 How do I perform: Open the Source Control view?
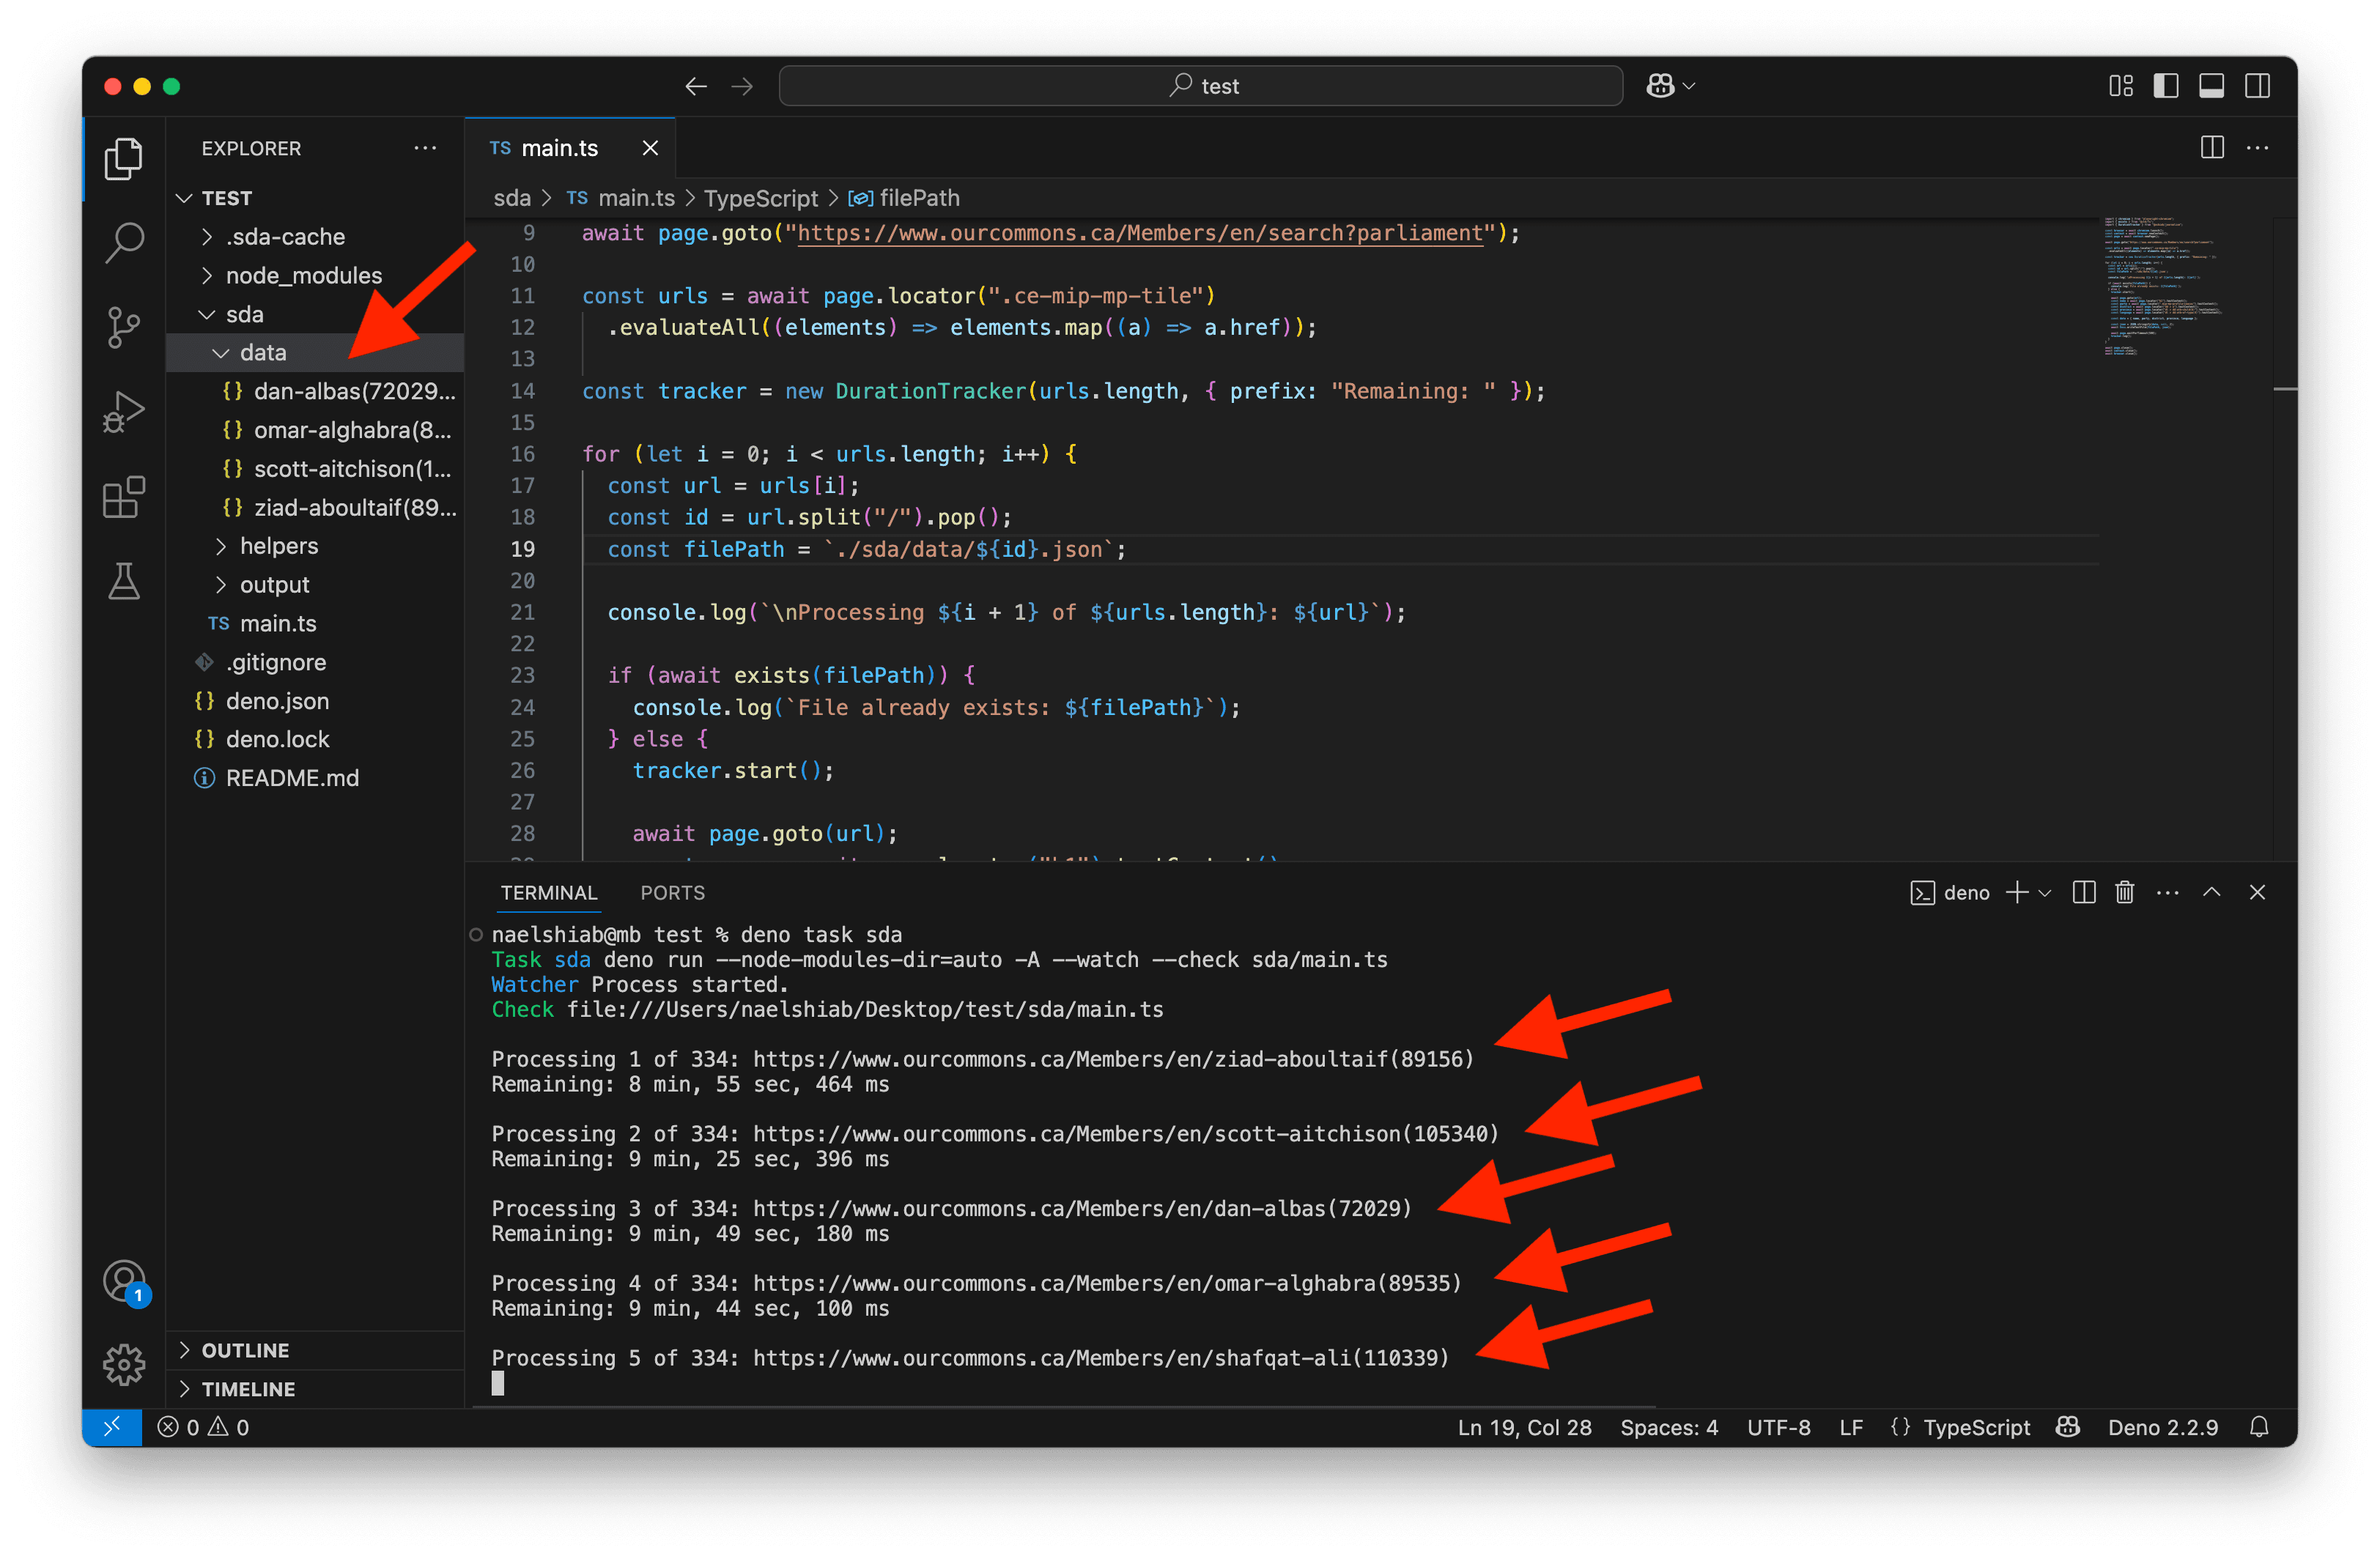(x=124, y=327)
